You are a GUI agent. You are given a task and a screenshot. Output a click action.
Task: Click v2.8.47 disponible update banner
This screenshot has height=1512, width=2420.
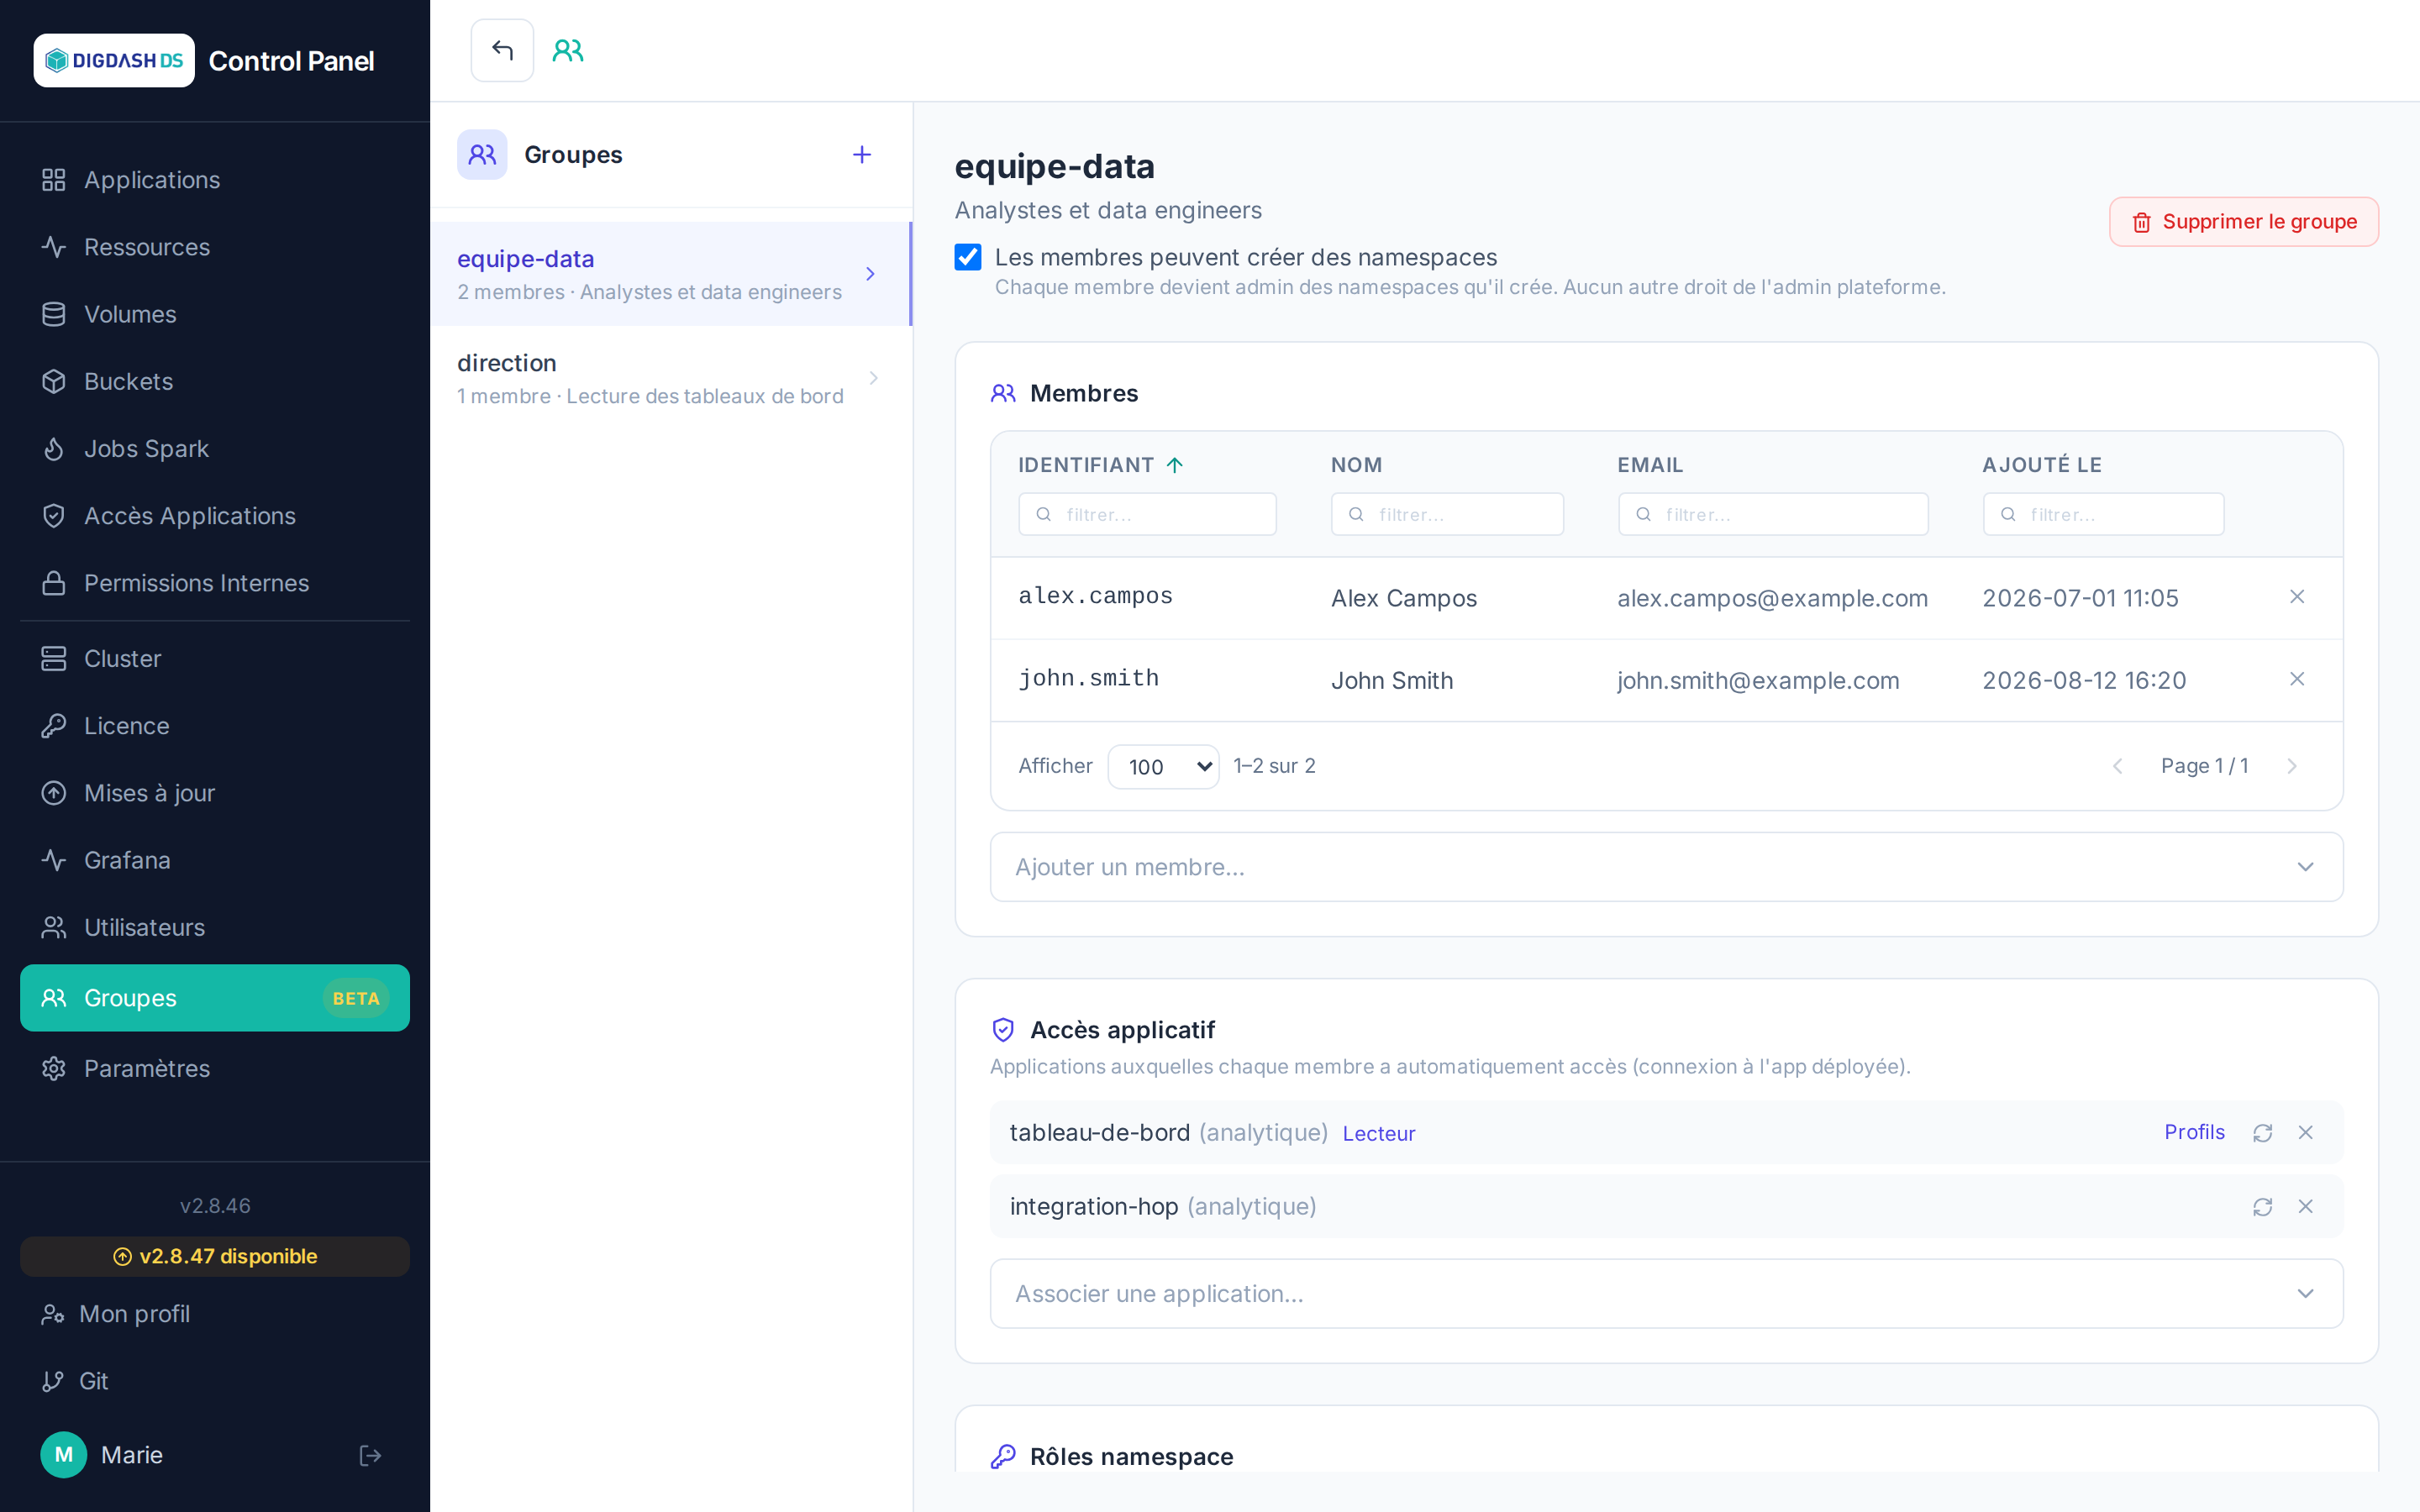click(215, 1257)
